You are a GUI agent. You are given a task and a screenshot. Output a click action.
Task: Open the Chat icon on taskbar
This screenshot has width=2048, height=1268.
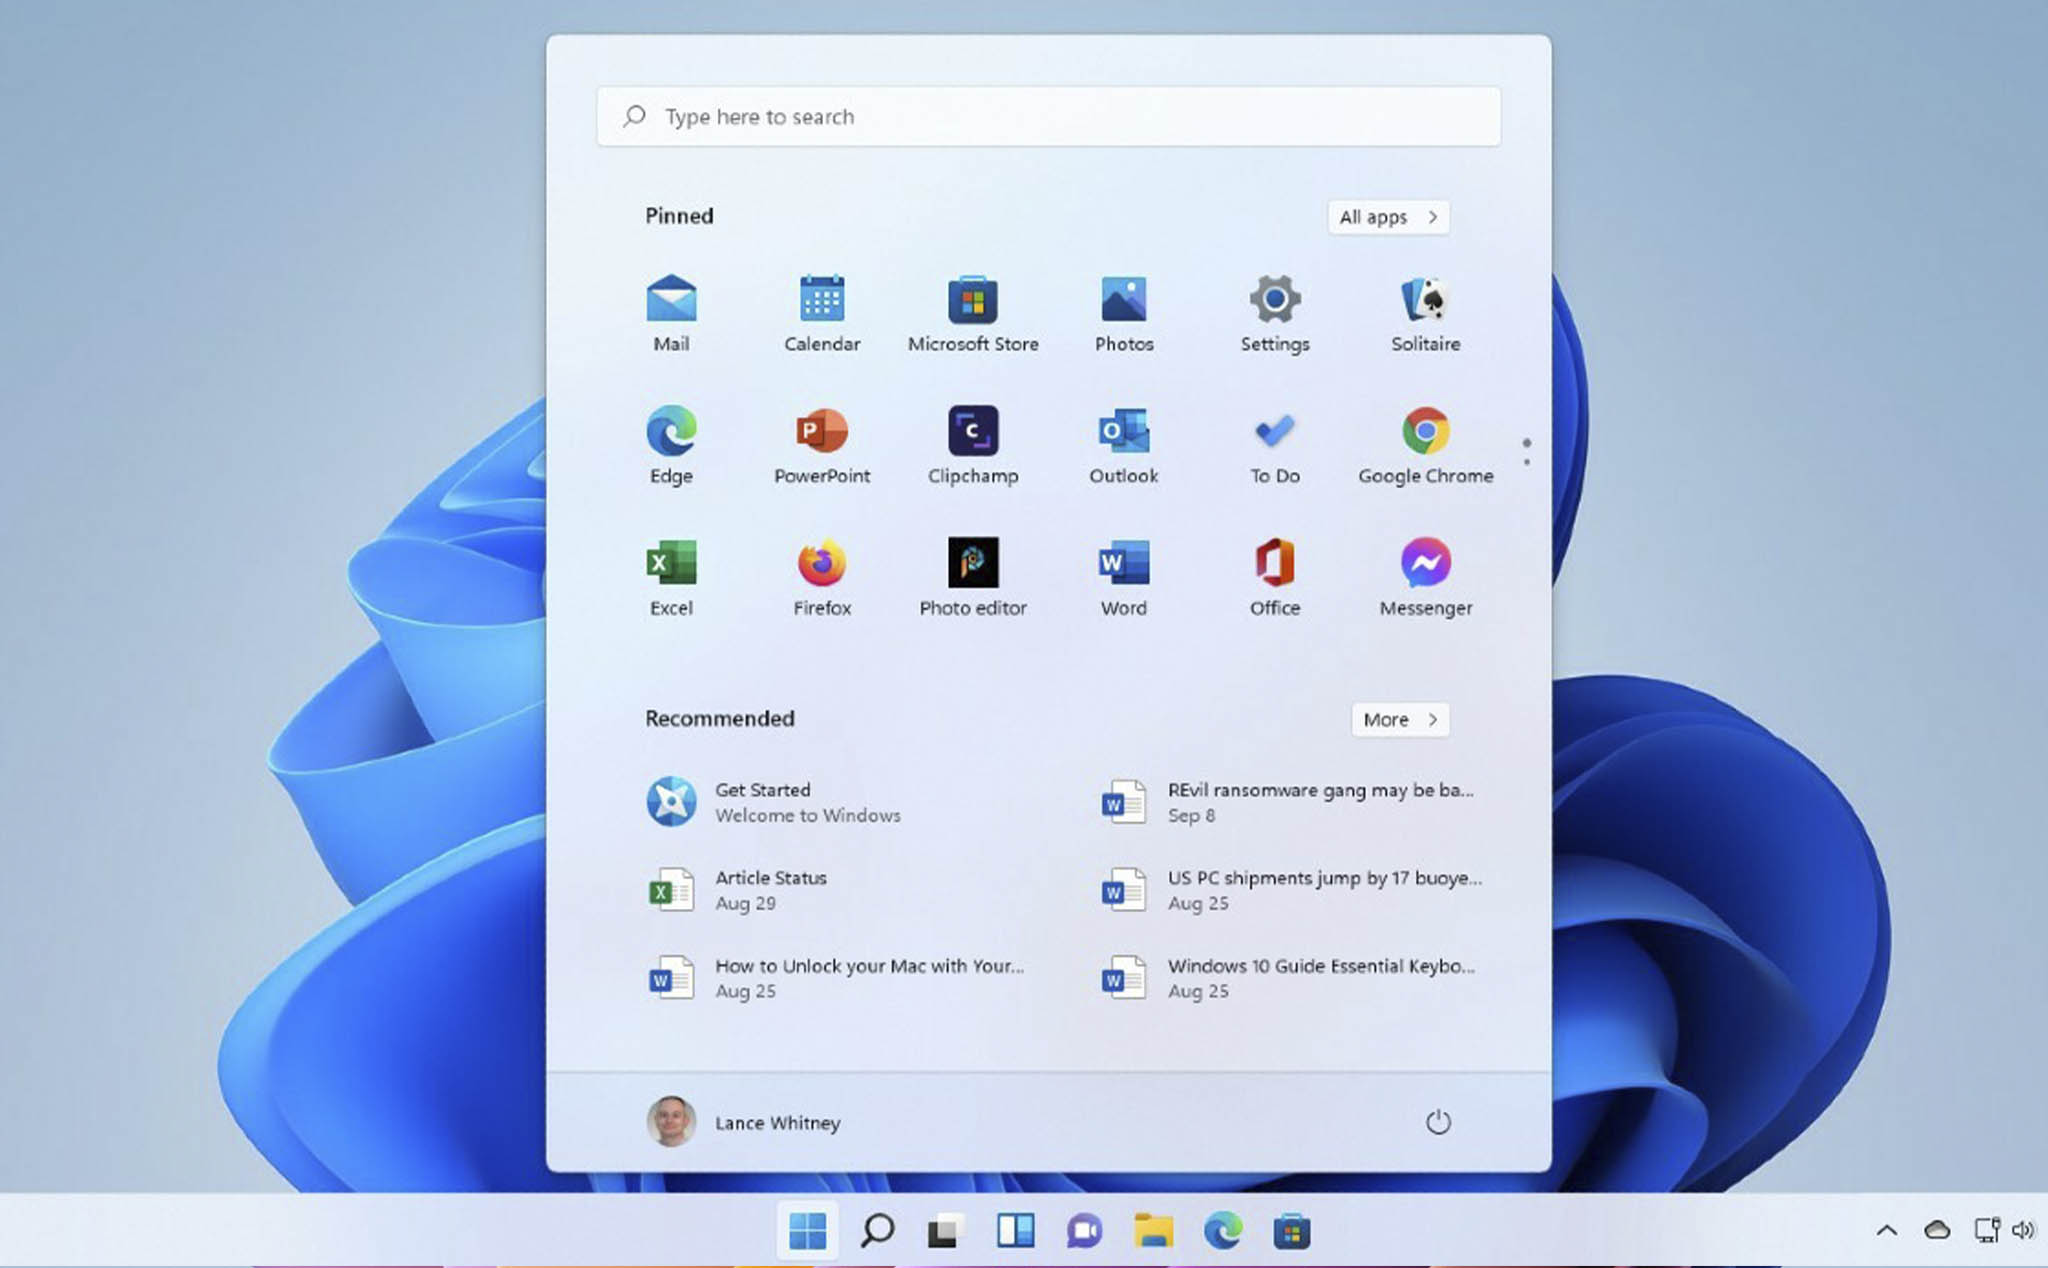coord(1084,1231)
